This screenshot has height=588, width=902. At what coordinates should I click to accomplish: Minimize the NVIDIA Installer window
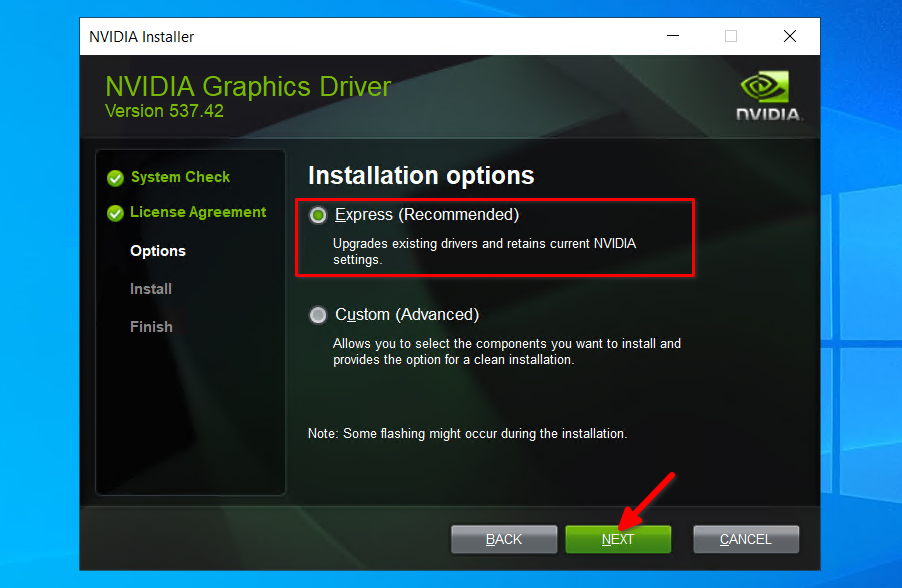pyautogui.click(x=673, y=36)
